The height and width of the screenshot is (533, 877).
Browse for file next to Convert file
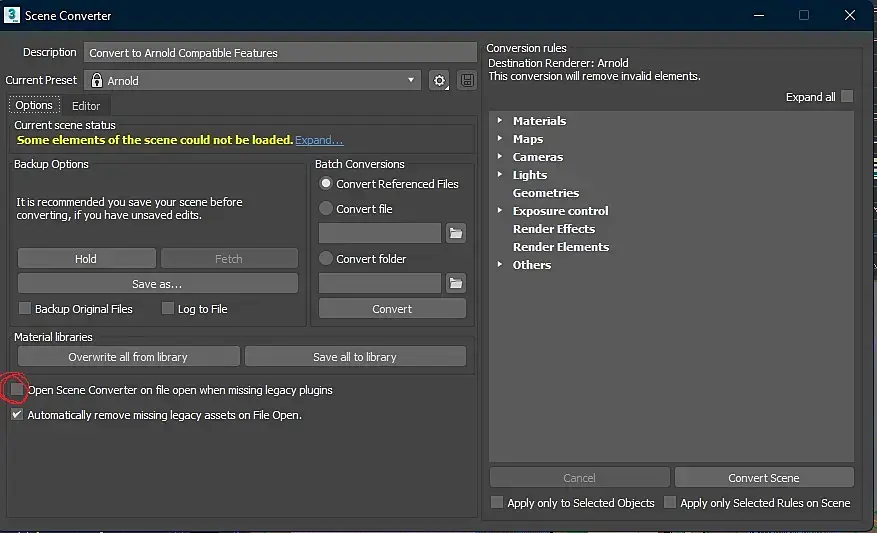tap(456, 233)
